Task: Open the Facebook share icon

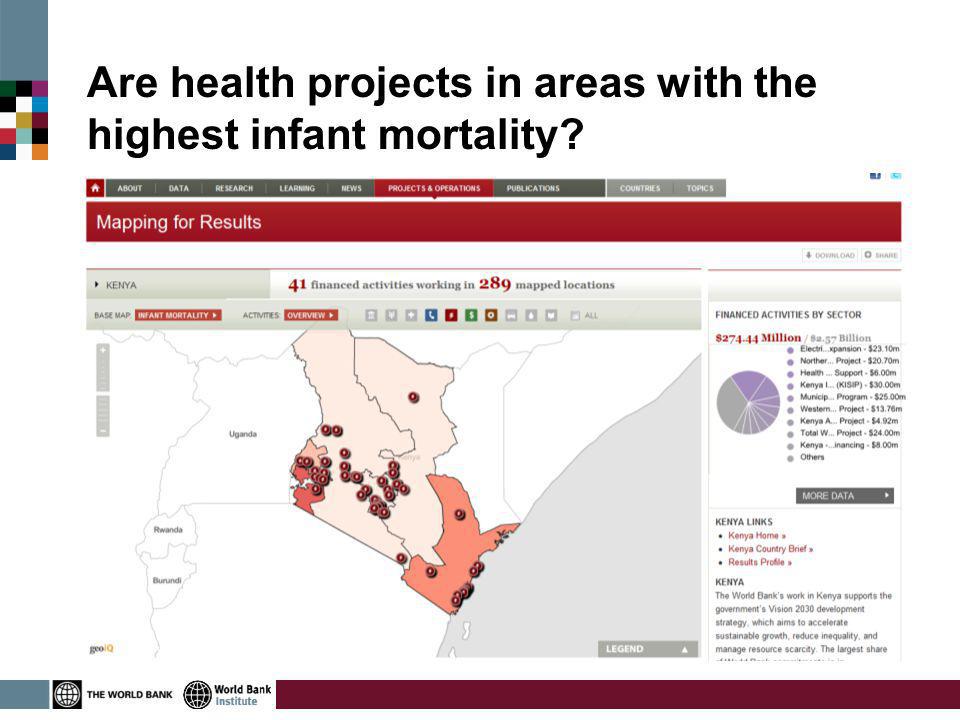Action: pos(876,176)
